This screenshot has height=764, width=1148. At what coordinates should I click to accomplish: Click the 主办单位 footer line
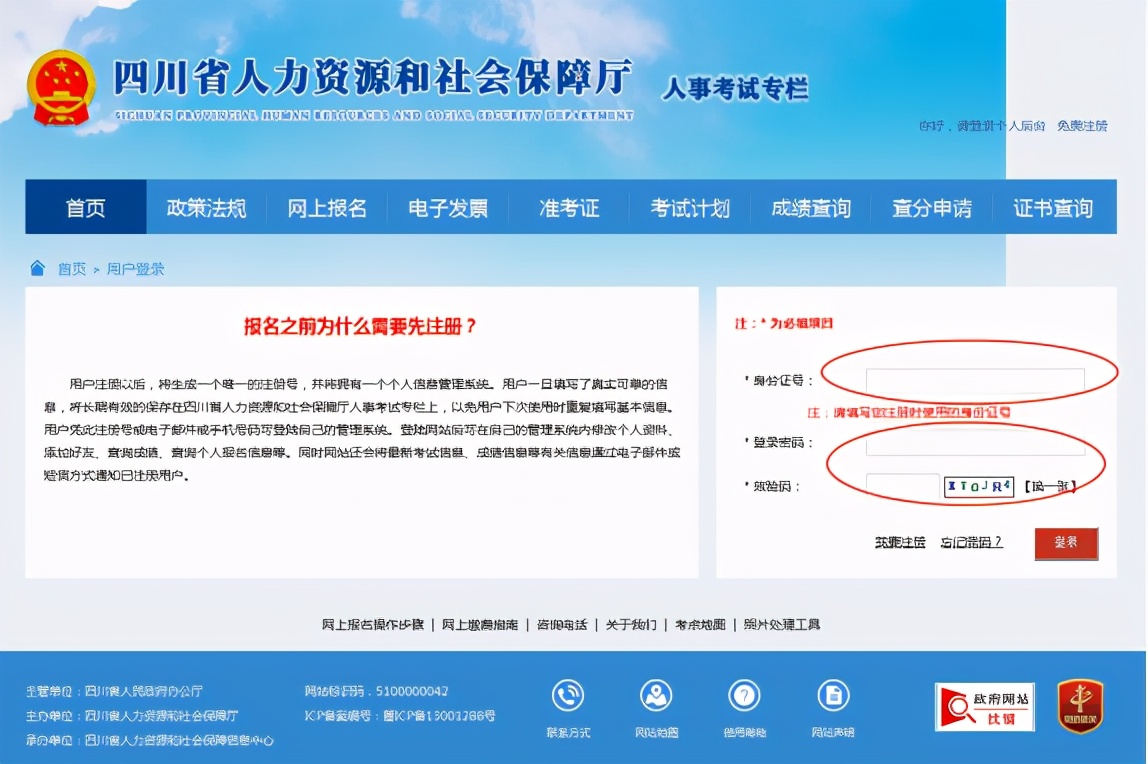(x=132, y=716)
